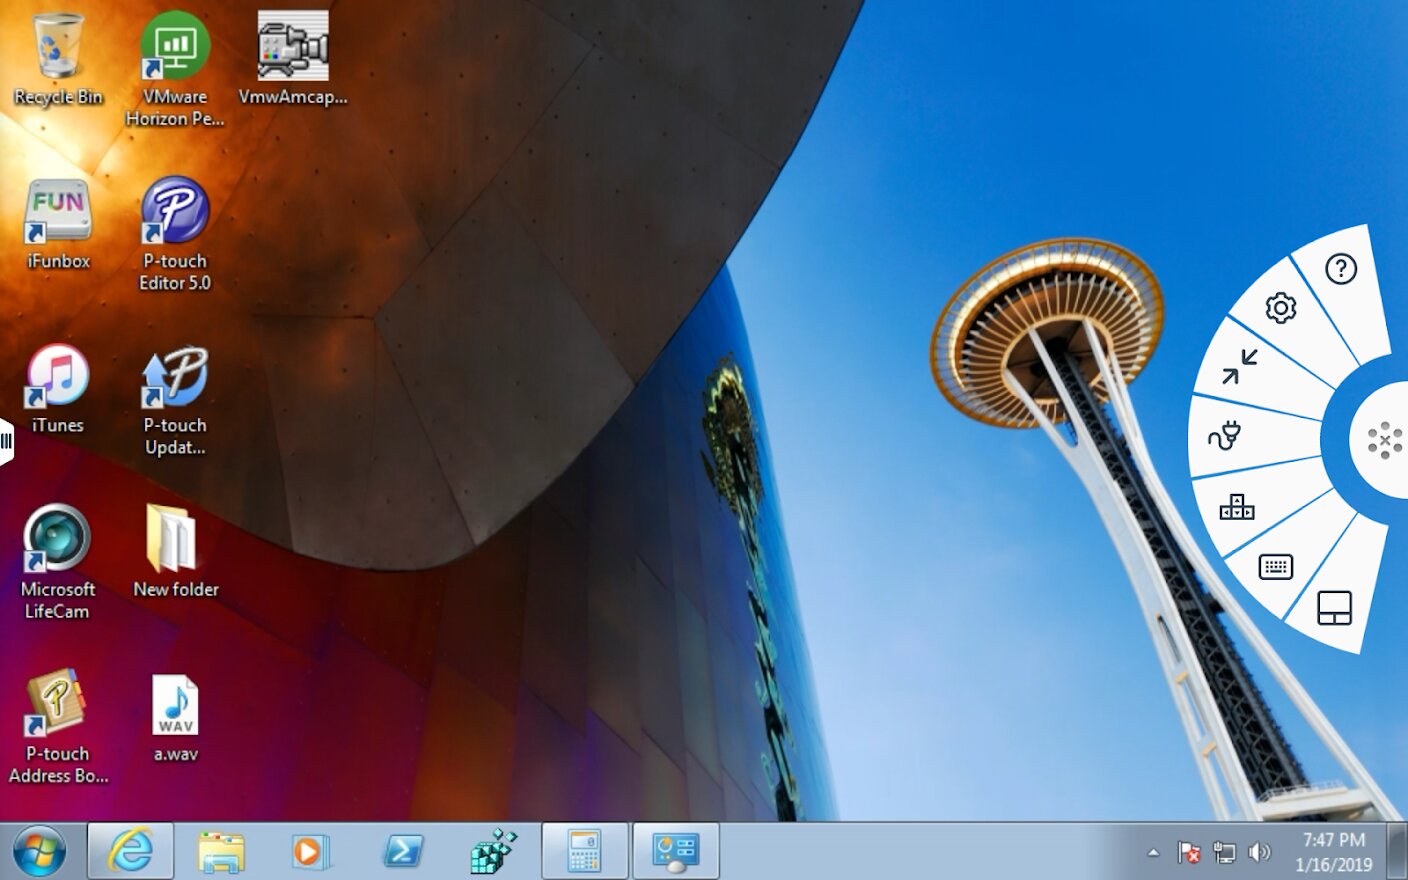1408x880 pixels.
Task: Open the Windows Start menu
Action: pyautogui.click(x=40, y=852)
